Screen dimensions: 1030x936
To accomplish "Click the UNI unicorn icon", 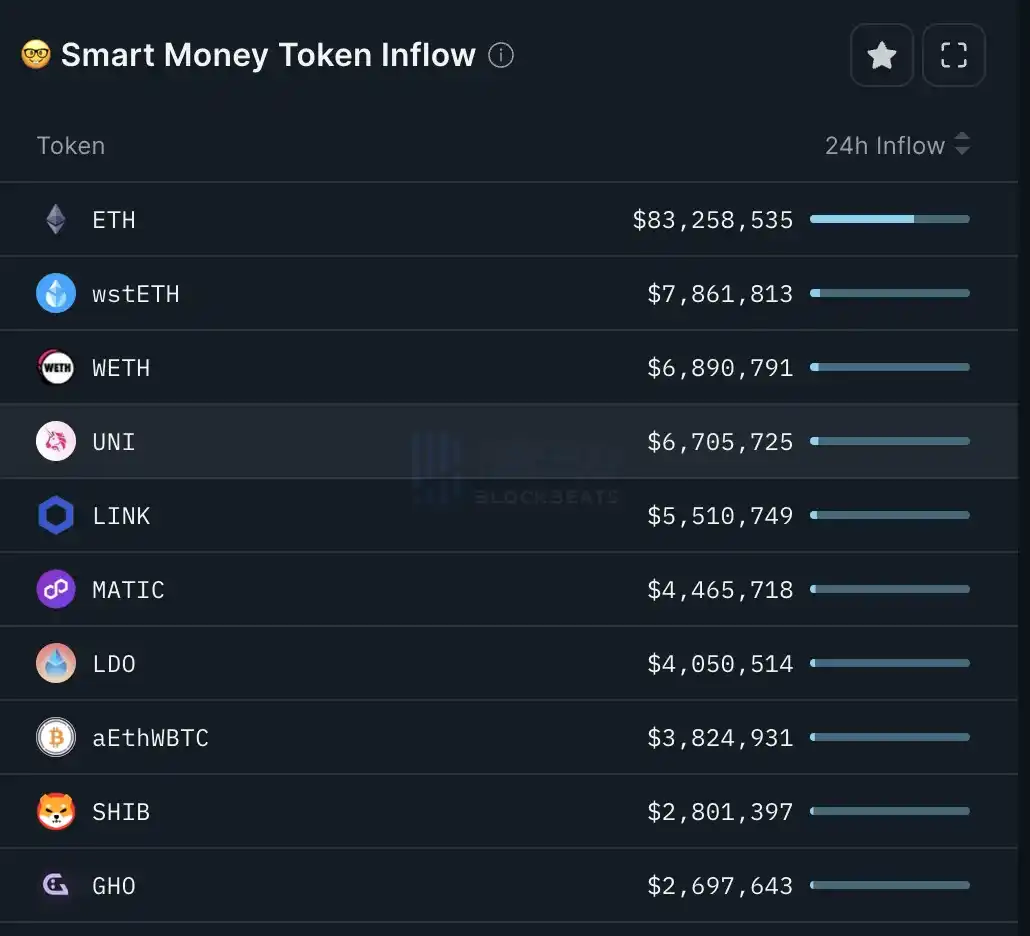I will [x=56, y=442].
